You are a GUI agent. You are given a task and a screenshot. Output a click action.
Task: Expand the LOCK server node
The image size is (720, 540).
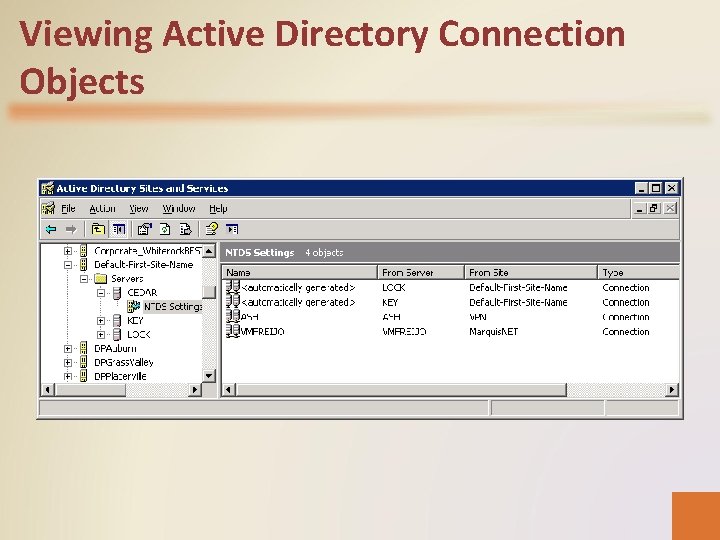[101, 334]
